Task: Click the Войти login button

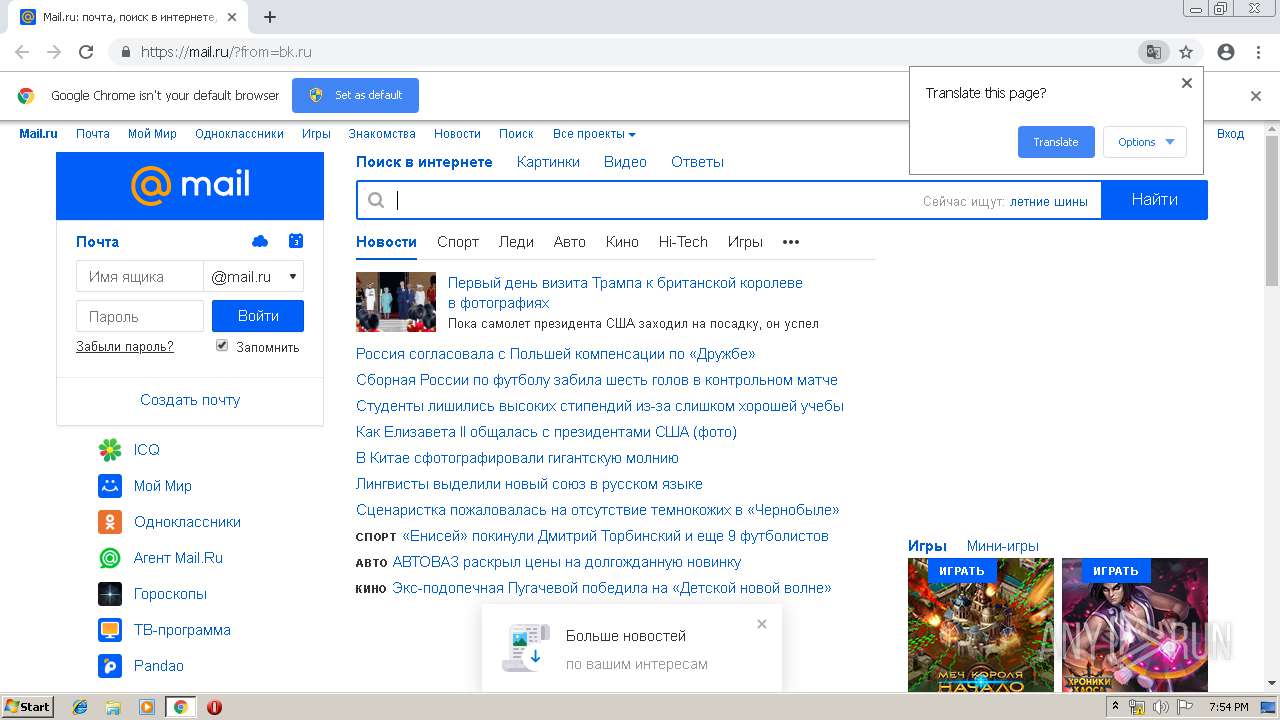Action: click(x=258, y=316)
